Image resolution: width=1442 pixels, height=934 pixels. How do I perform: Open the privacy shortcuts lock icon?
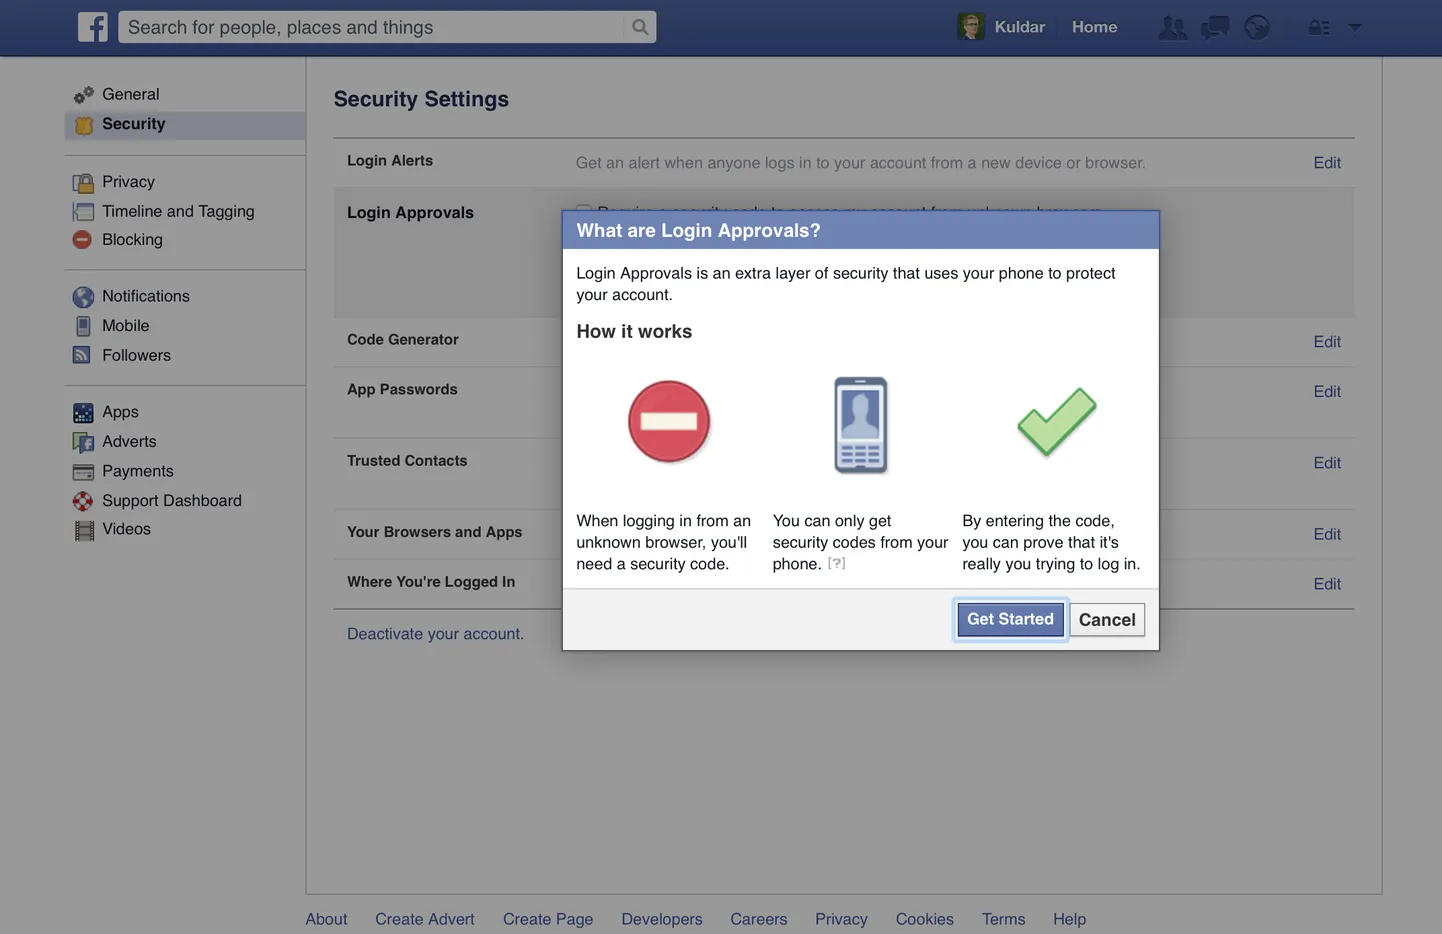pos(1319,27)
